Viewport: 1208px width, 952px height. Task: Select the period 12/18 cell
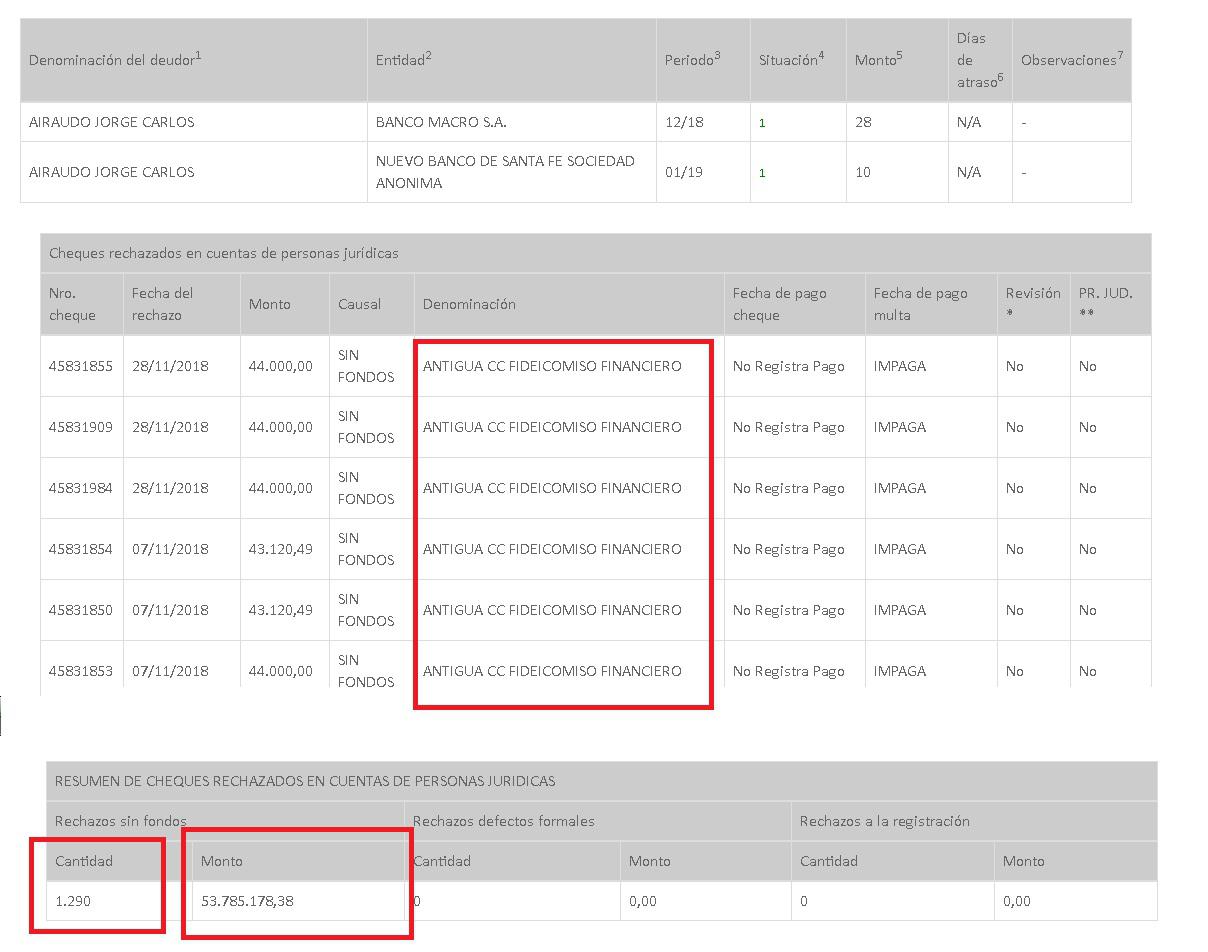pos(684,122)
